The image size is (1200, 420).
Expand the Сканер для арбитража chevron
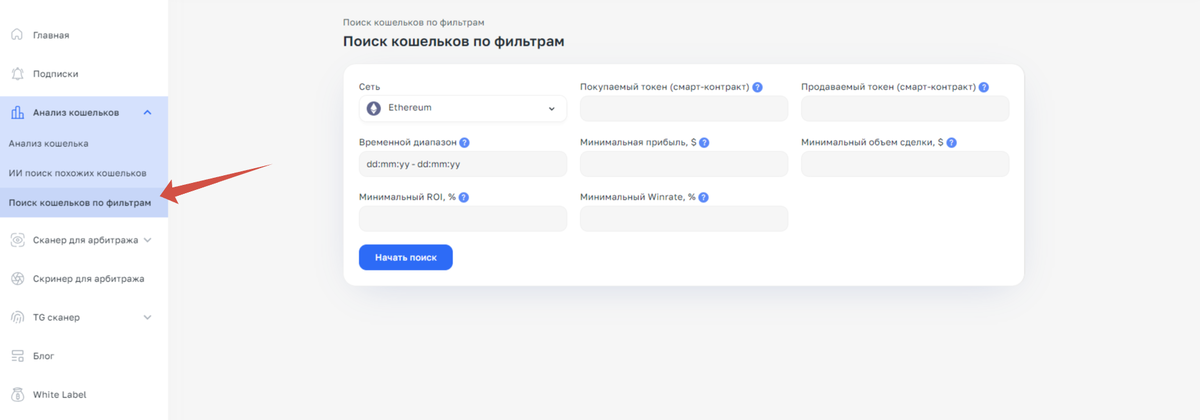coord(148,240)
